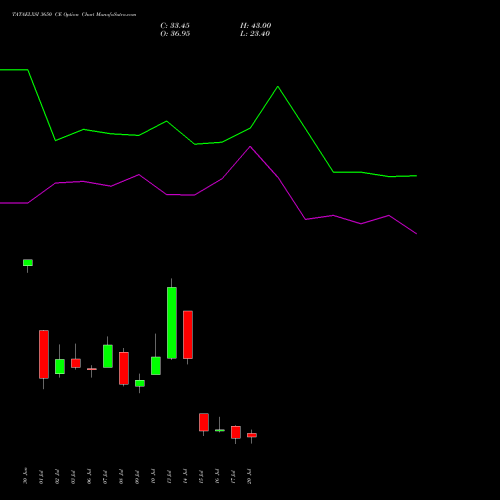Click the red candle above 14 Jul
Viewport: 500px width, 500px height.
click(188, 335)
